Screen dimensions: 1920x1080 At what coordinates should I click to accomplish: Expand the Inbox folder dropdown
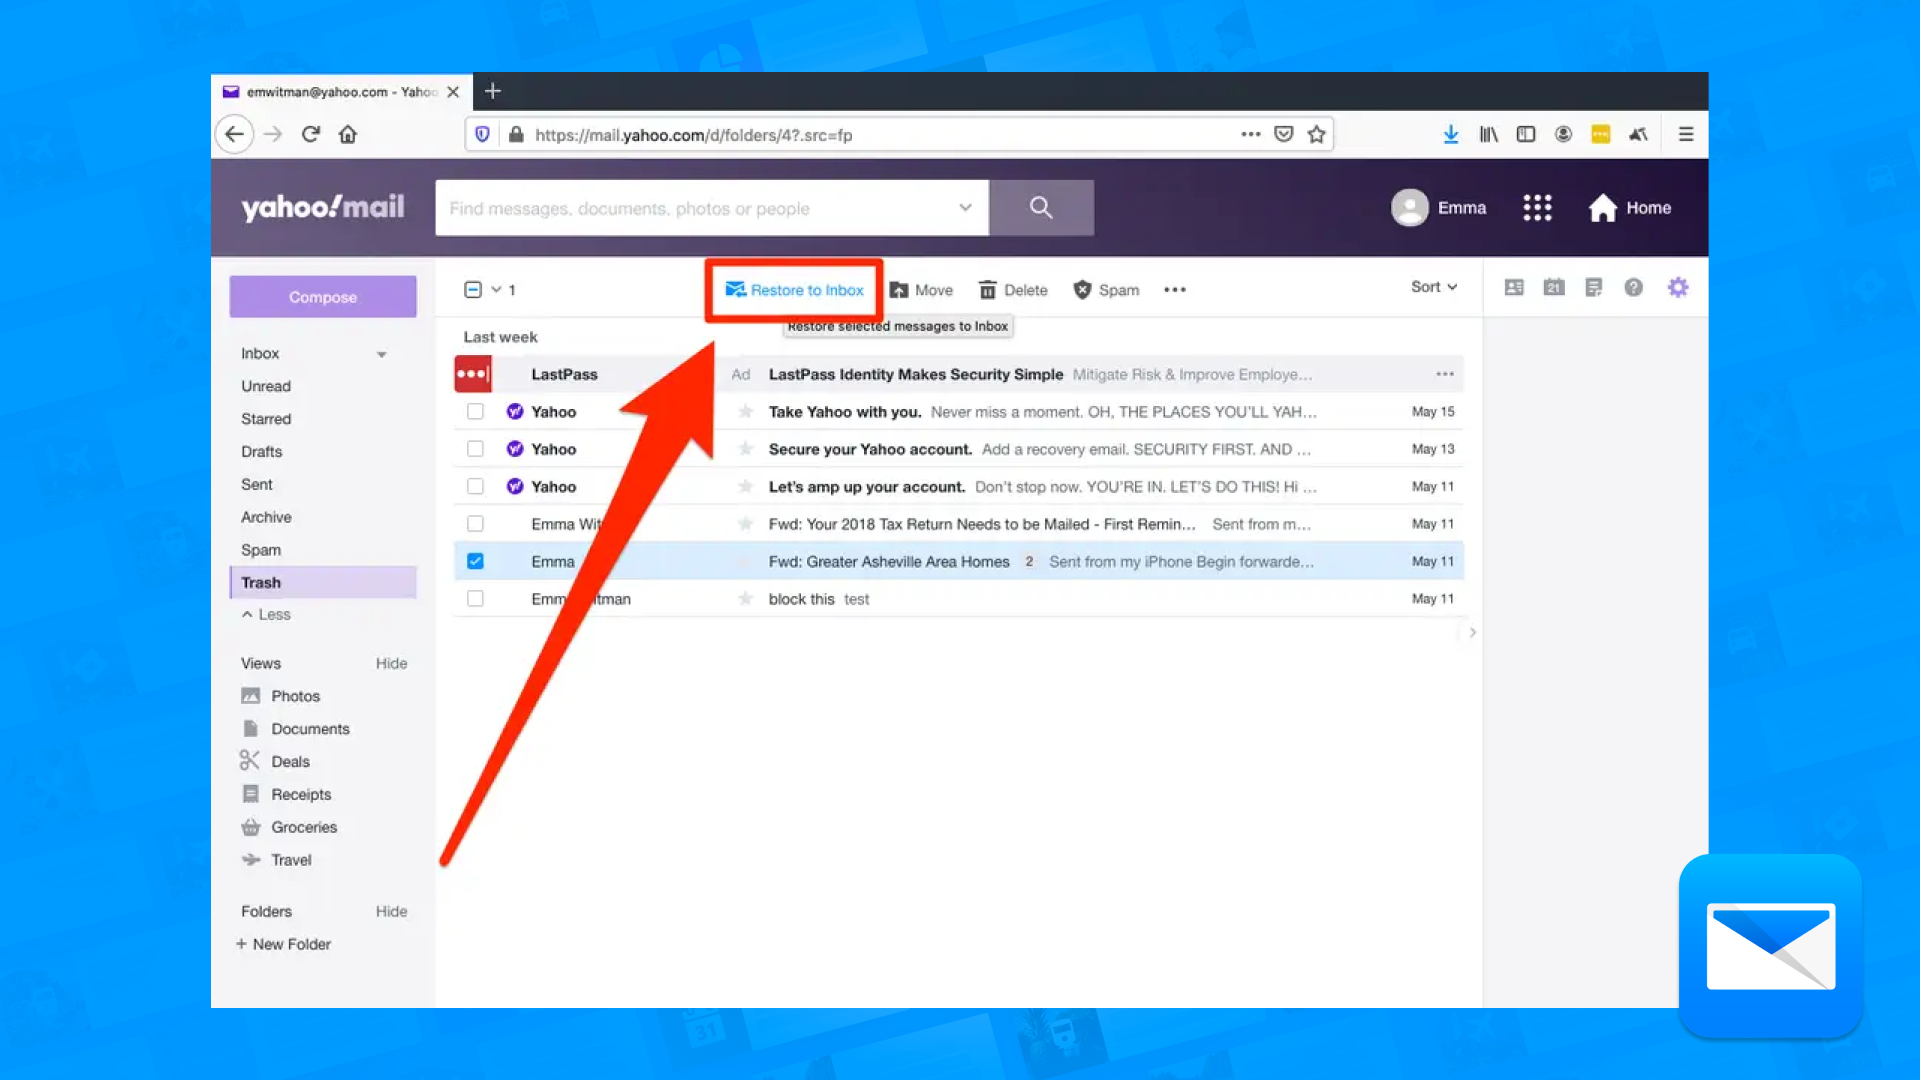tap(382, 352)
